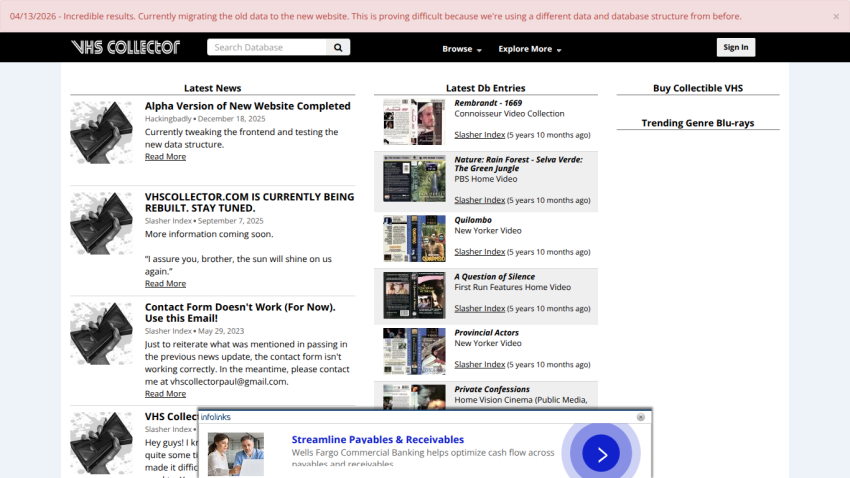Click New Yorker Video under Quilombo
Viewport: 850px width, 478px height.
click(x=488, y=231)
